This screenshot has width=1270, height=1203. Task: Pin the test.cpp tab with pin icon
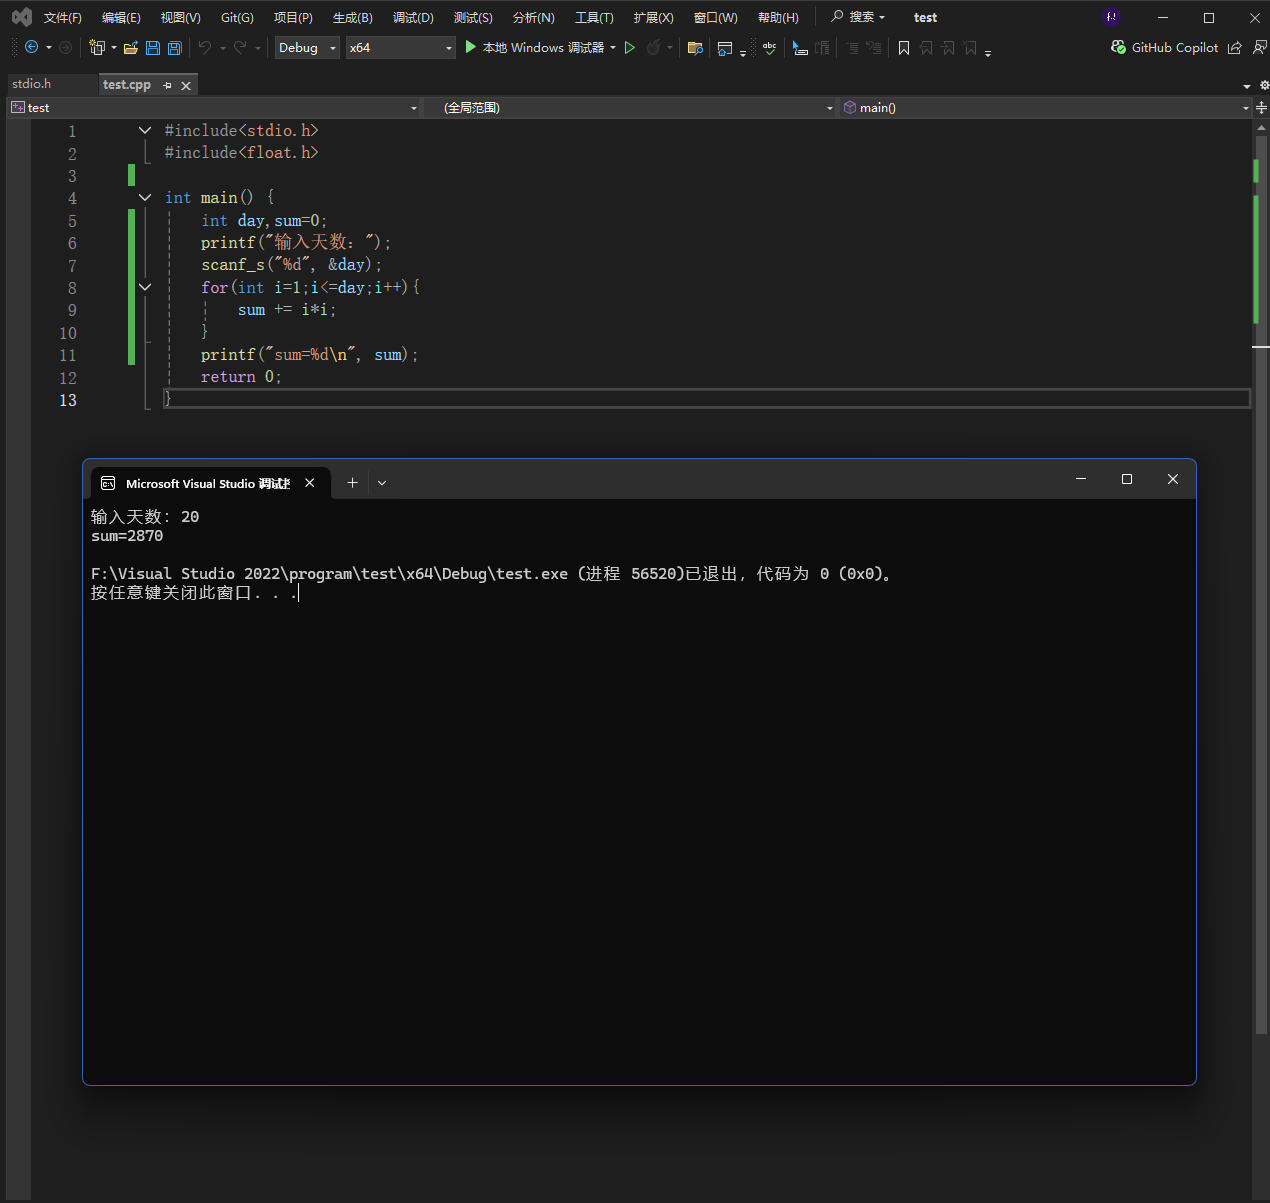click(167, 85)
